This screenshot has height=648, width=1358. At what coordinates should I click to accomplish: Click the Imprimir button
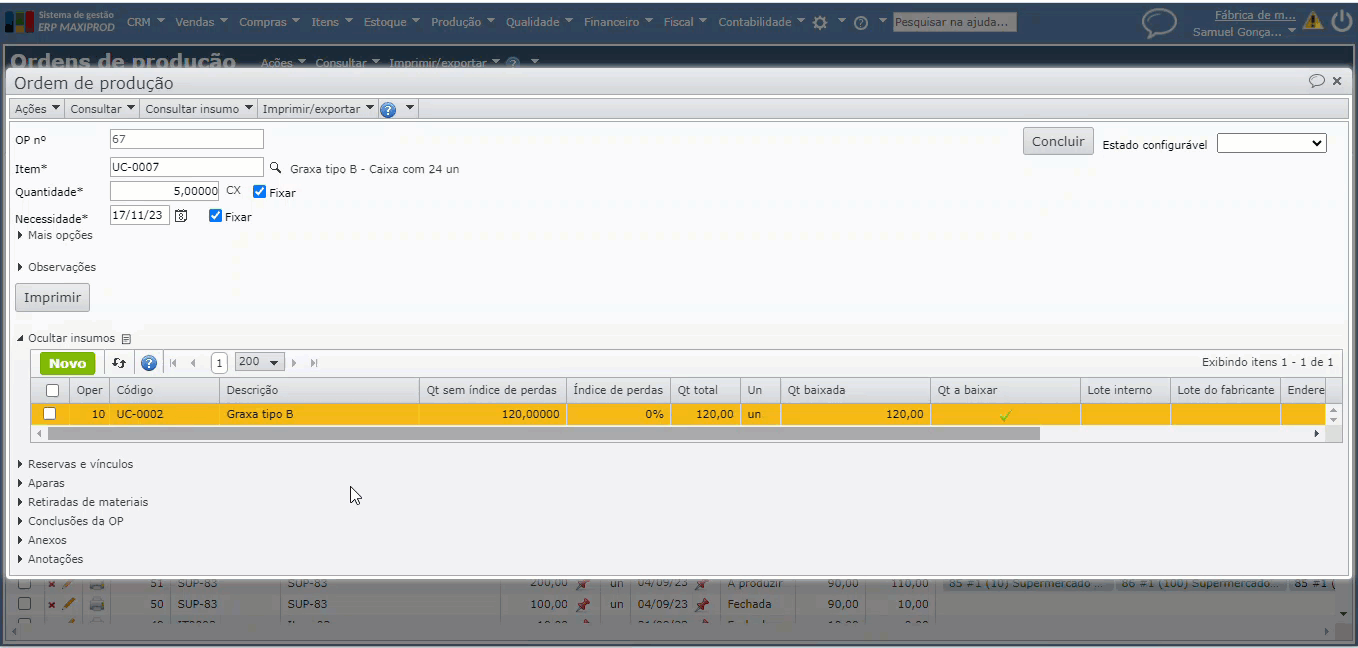[x=53, y=297]
